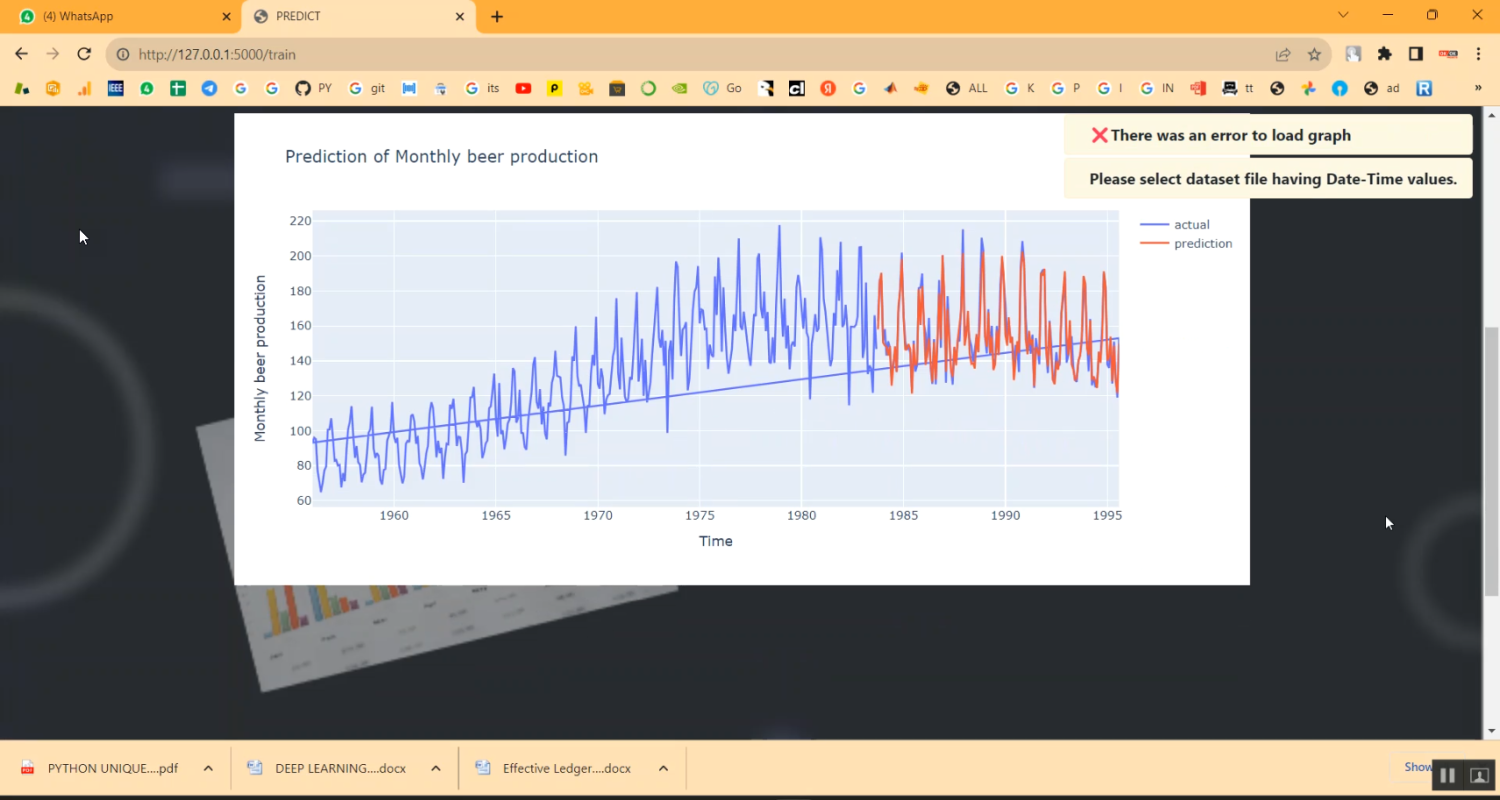This screenshot has width=1500, height=800.
Task: Click the share page icon in address bar
Action: pyautogui.click(x=1283, y=54)
